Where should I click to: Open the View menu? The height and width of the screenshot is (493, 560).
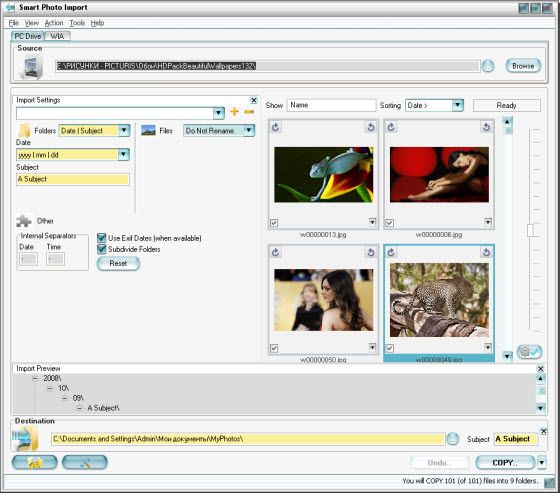[31, 23]
